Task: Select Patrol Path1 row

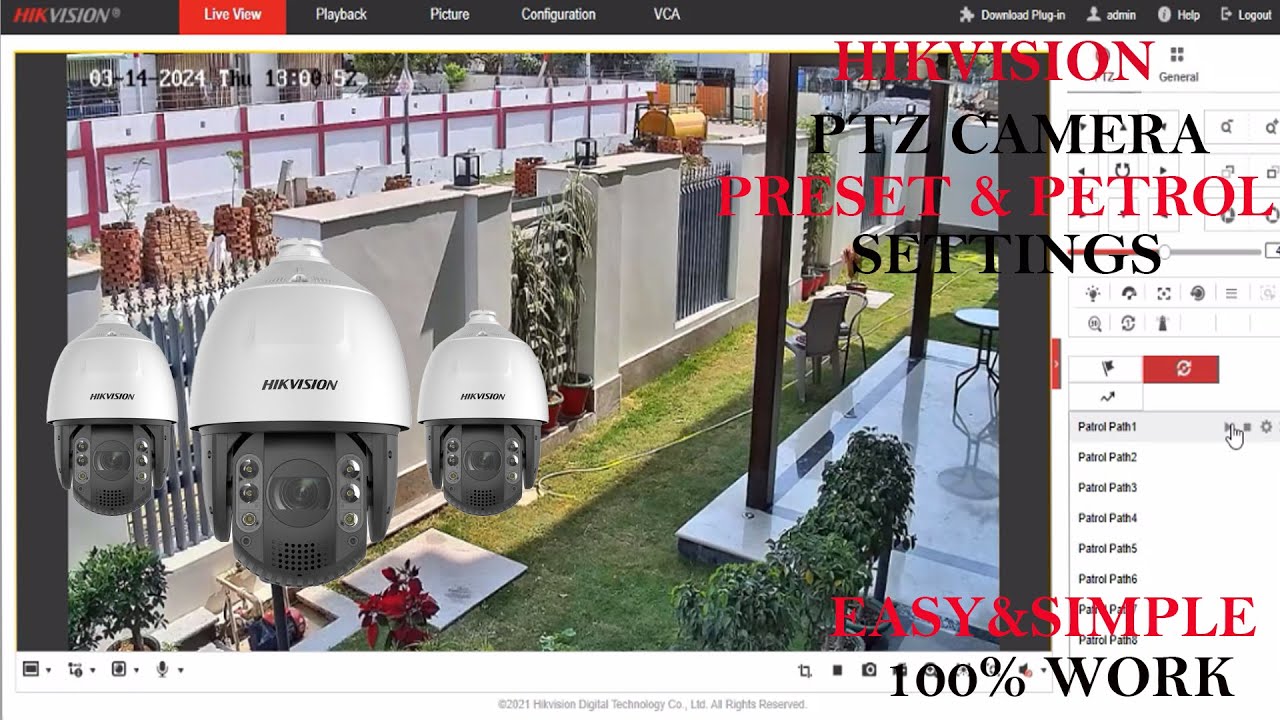Action: point(1174,427)
